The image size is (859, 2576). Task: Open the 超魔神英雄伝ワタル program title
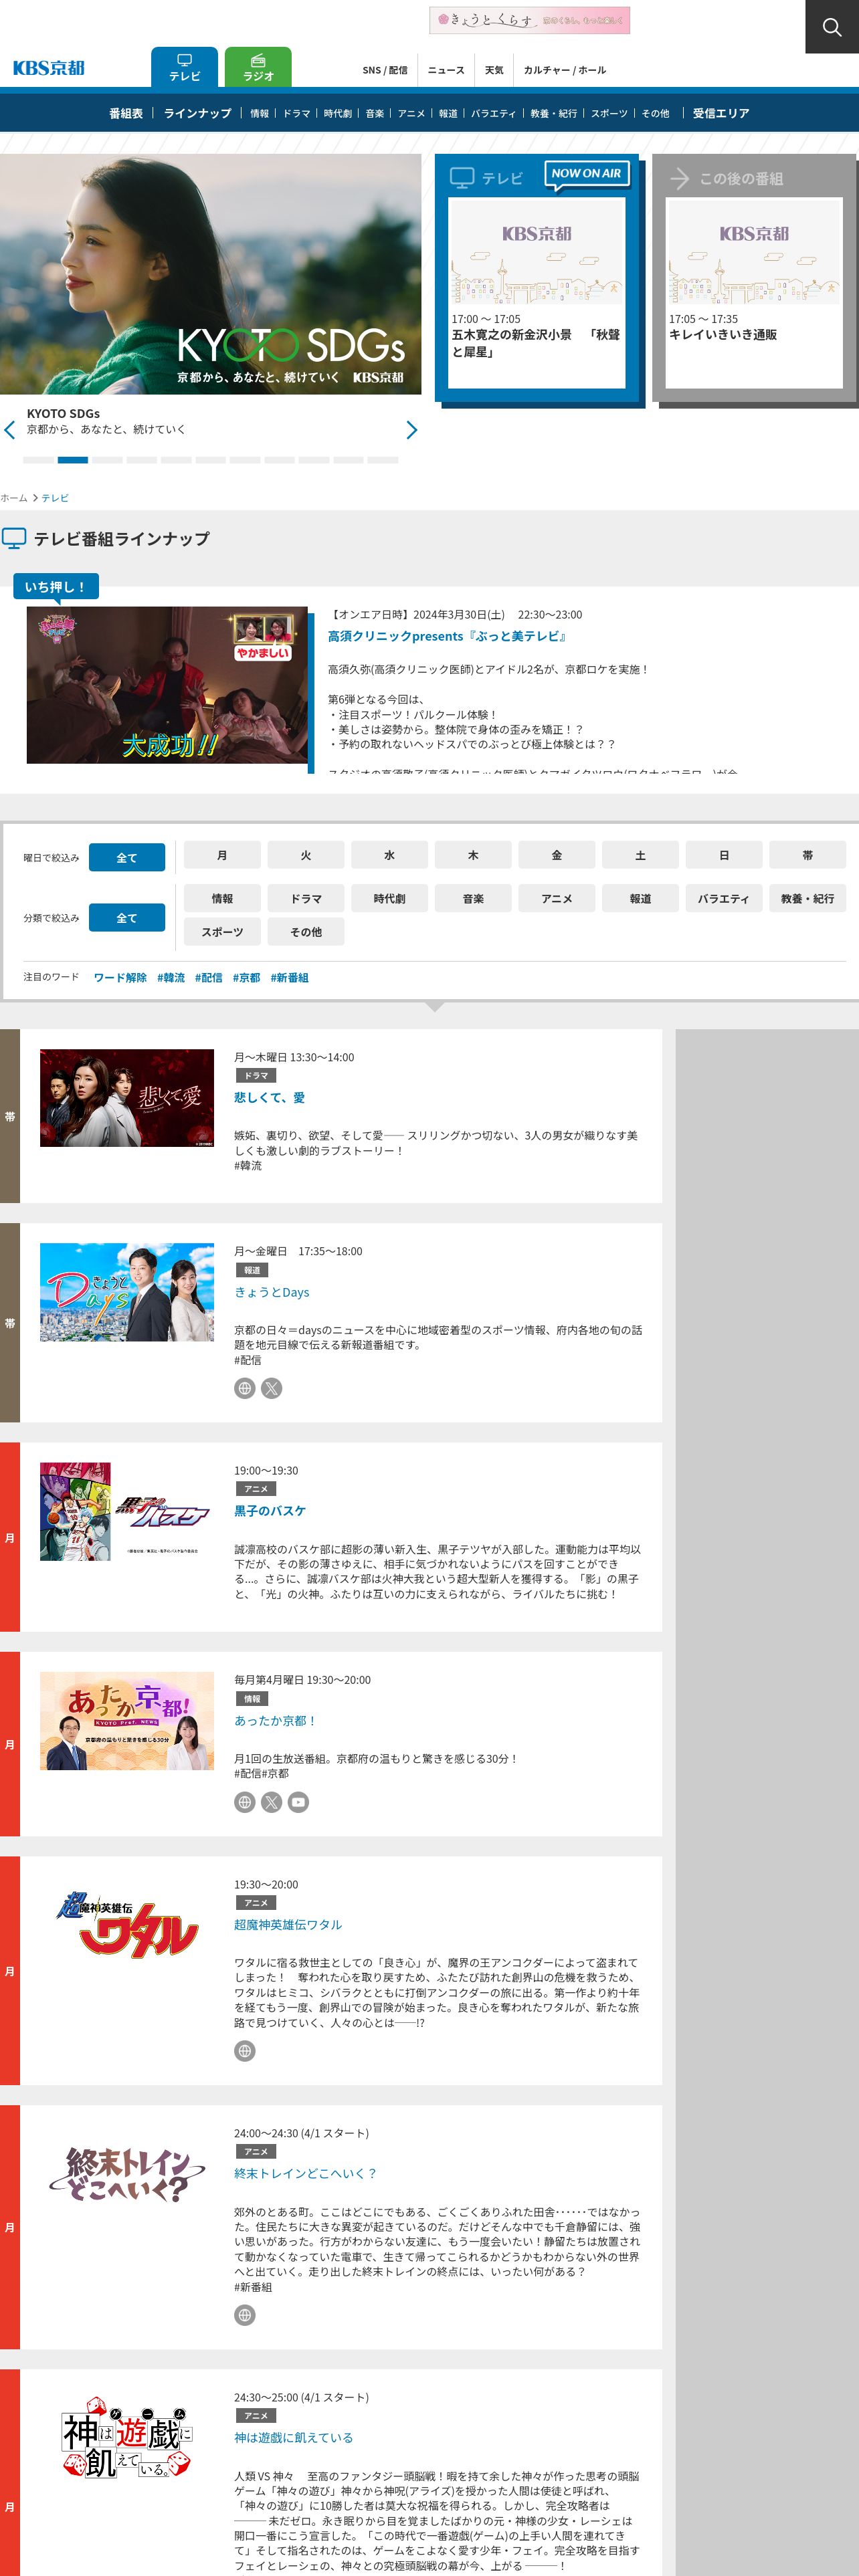[288, 1925]
